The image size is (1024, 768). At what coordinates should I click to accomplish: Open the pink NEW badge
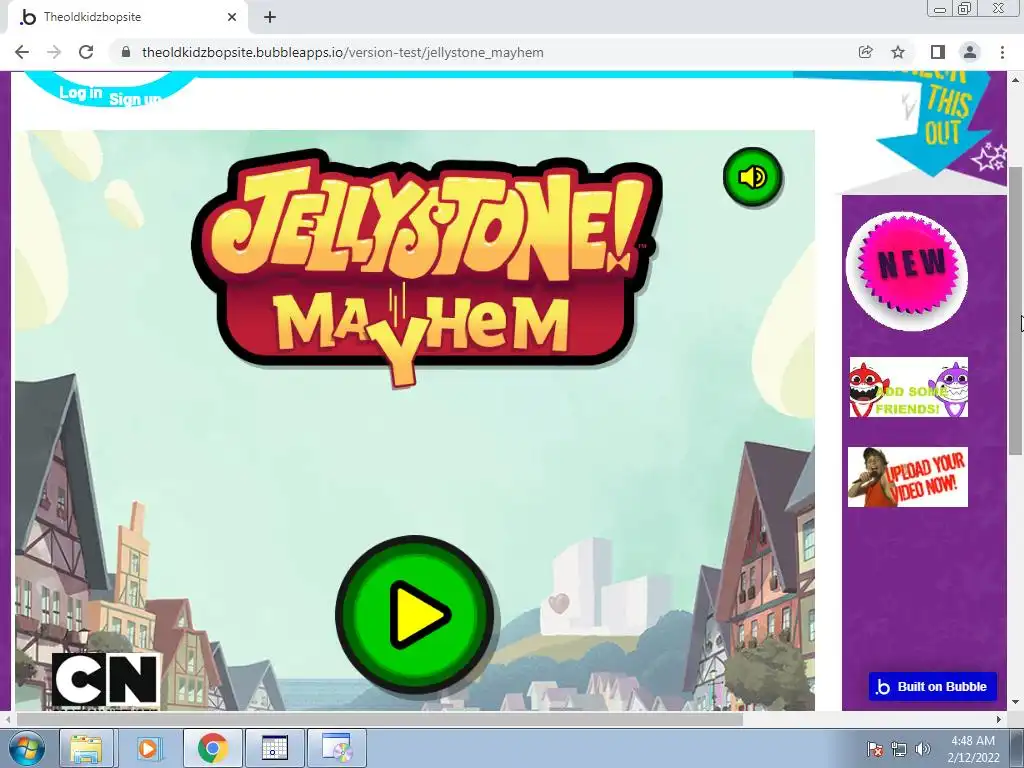coord(906,269)
